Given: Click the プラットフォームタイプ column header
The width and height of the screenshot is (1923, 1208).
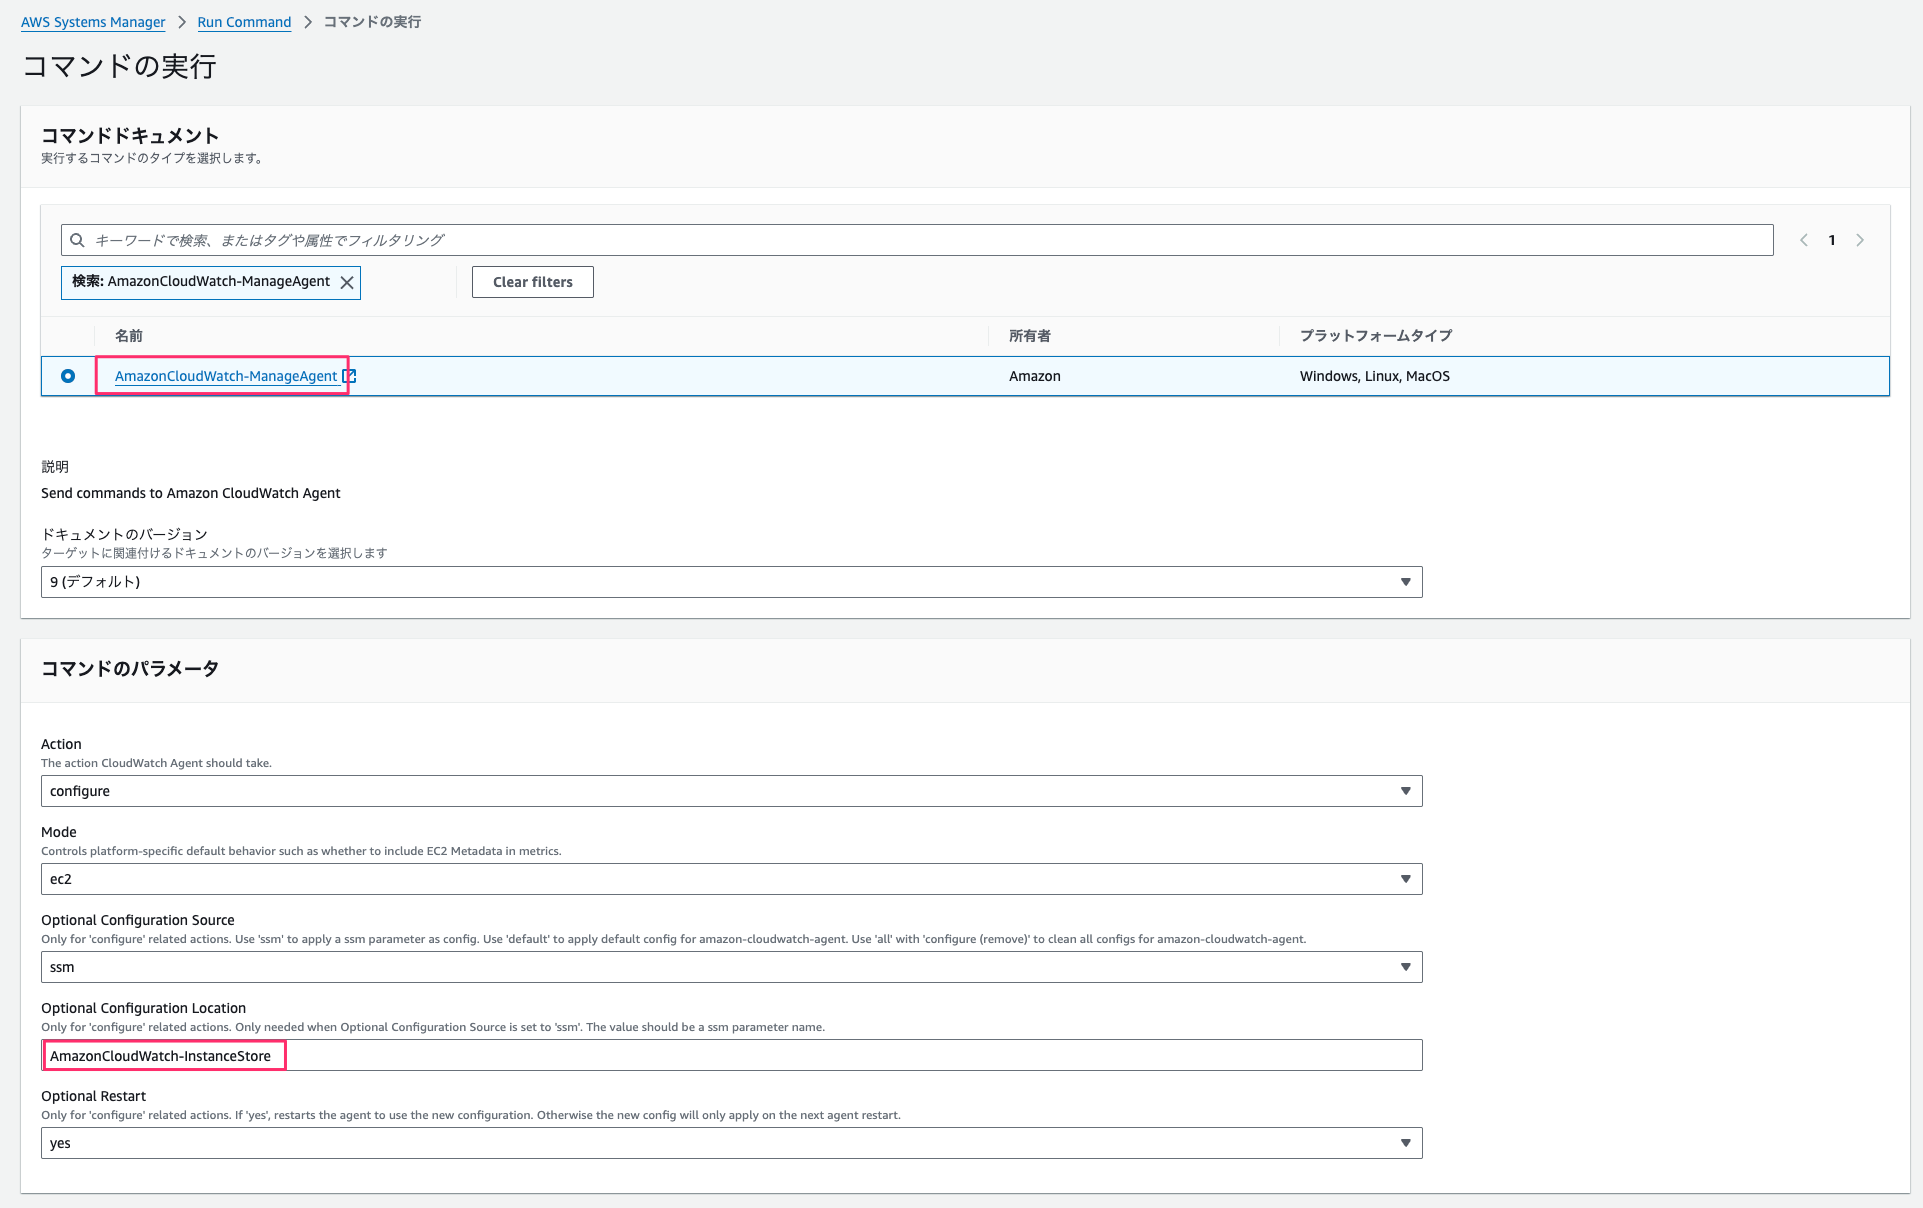Looking at the screenshot, I should click(x=1376, y=336).
